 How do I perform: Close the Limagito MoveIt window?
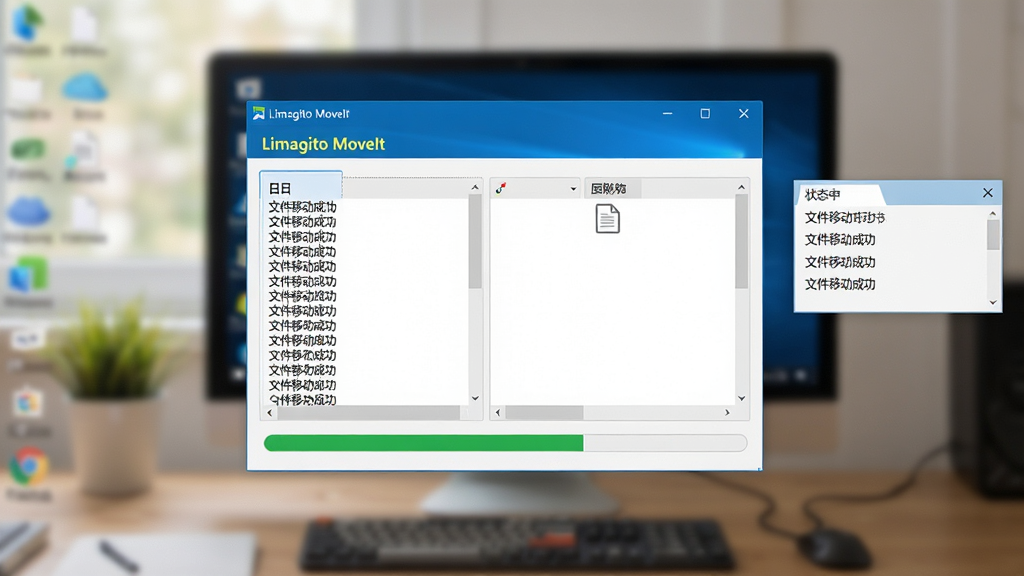point(743,114)
